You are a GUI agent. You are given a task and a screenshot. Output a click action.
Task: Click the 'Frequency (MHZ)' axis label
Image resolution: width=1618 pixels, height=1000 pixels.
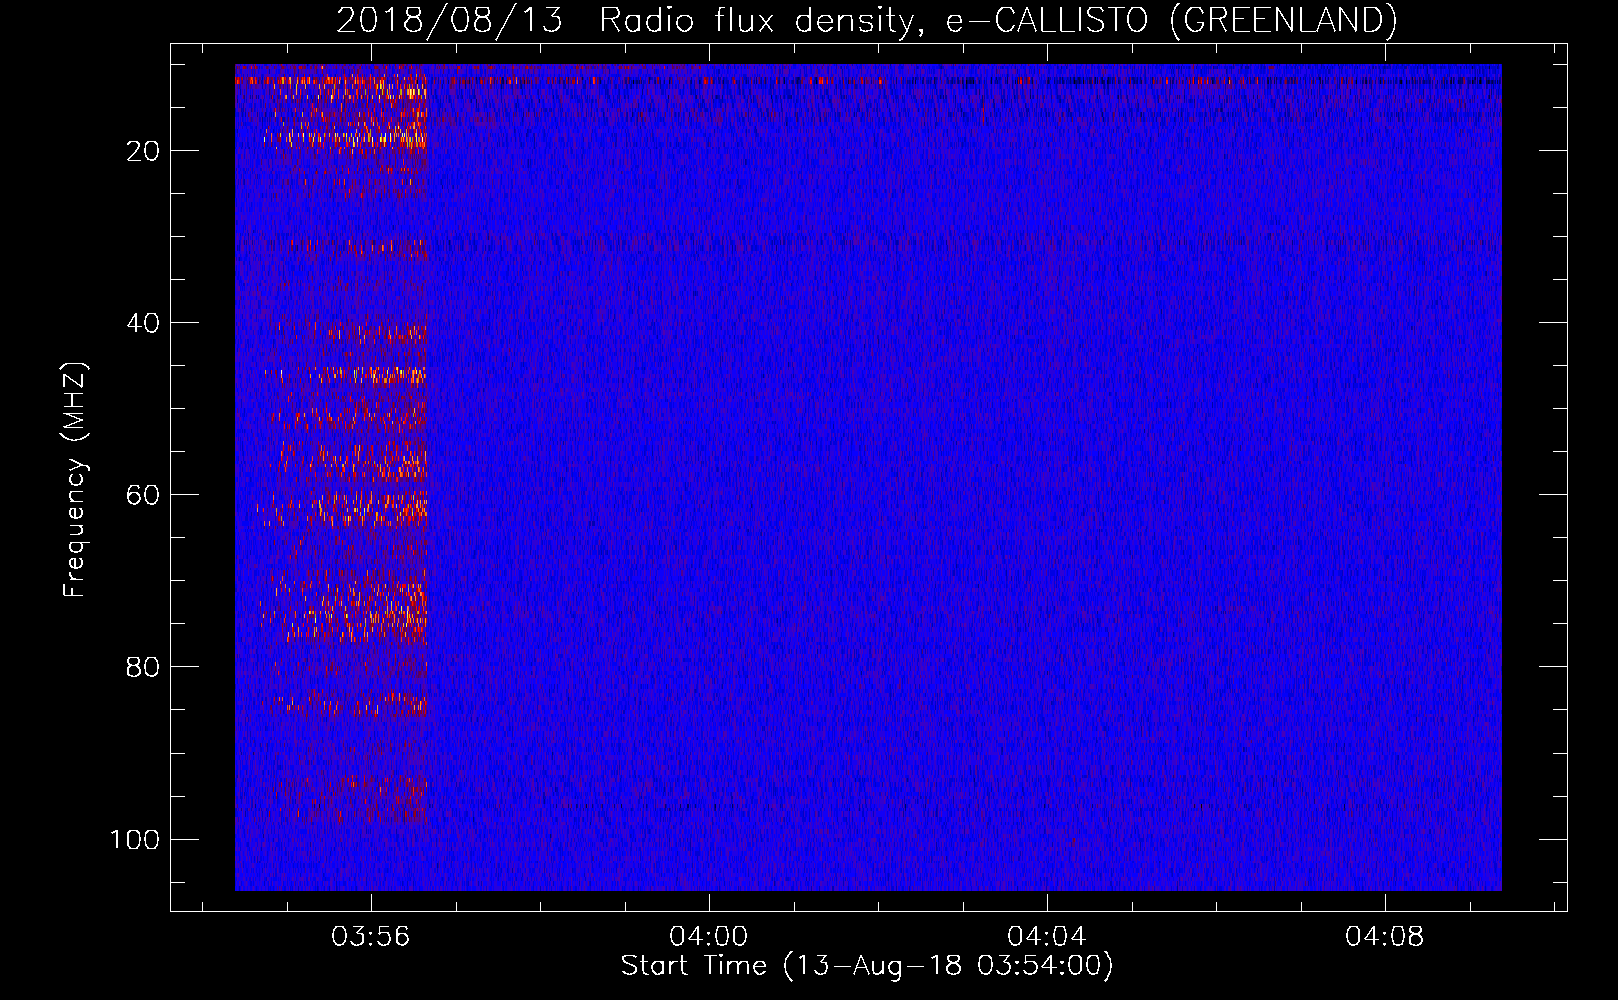[x=75, y=479]
